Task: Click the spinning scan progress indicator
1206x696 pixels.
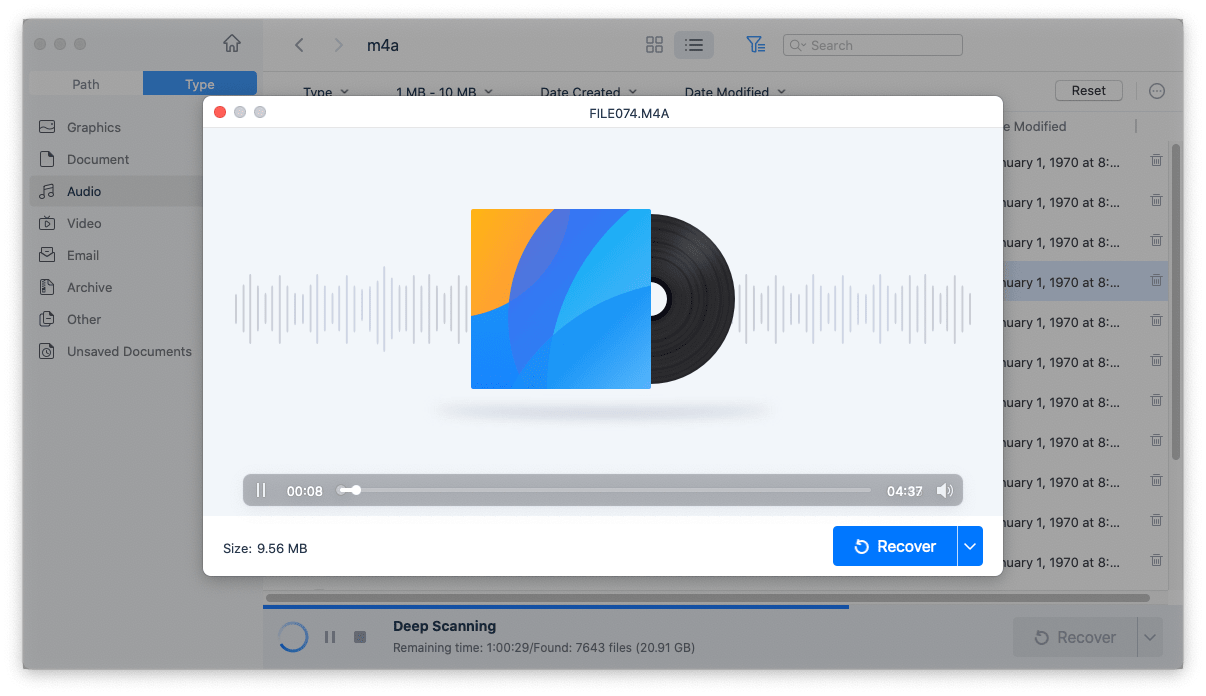Action: (x=293, y=637)
